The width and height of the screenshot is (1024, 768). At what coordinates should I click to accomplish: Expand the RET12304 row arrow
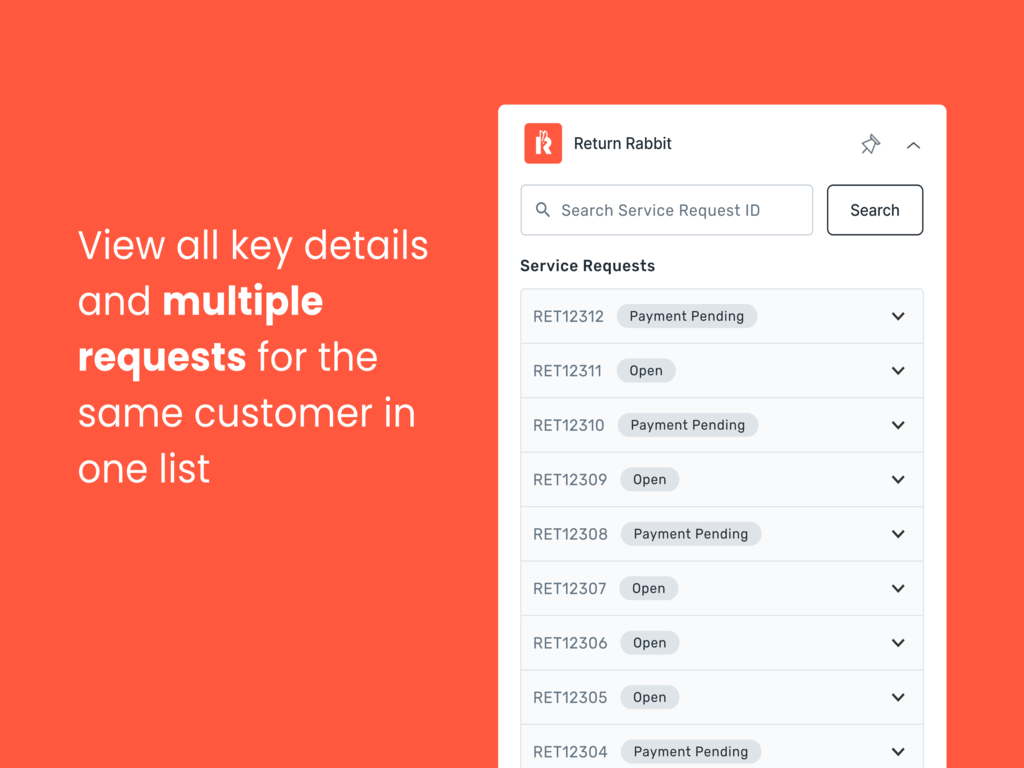click(898, 752)
